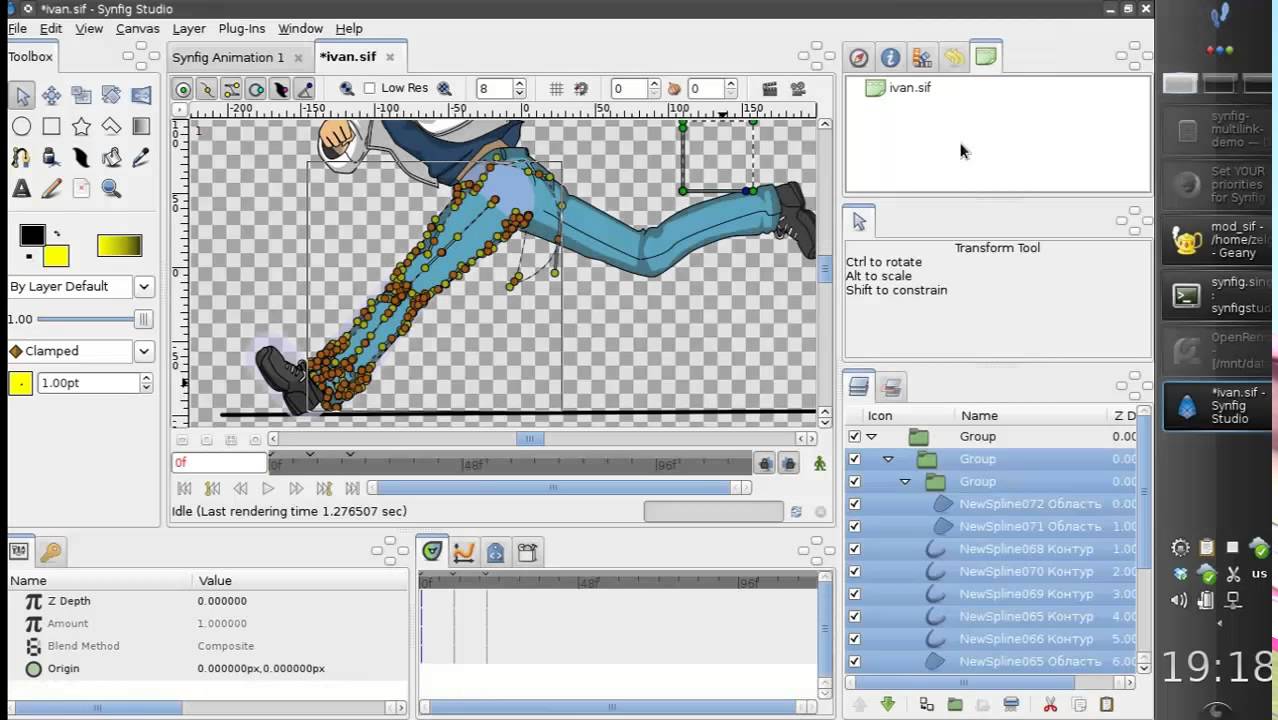The width and height of the screenshot is (1278, 720).
Task: Uncheck the NewSpline068 Контур layer checkbox
Action: 854,549
